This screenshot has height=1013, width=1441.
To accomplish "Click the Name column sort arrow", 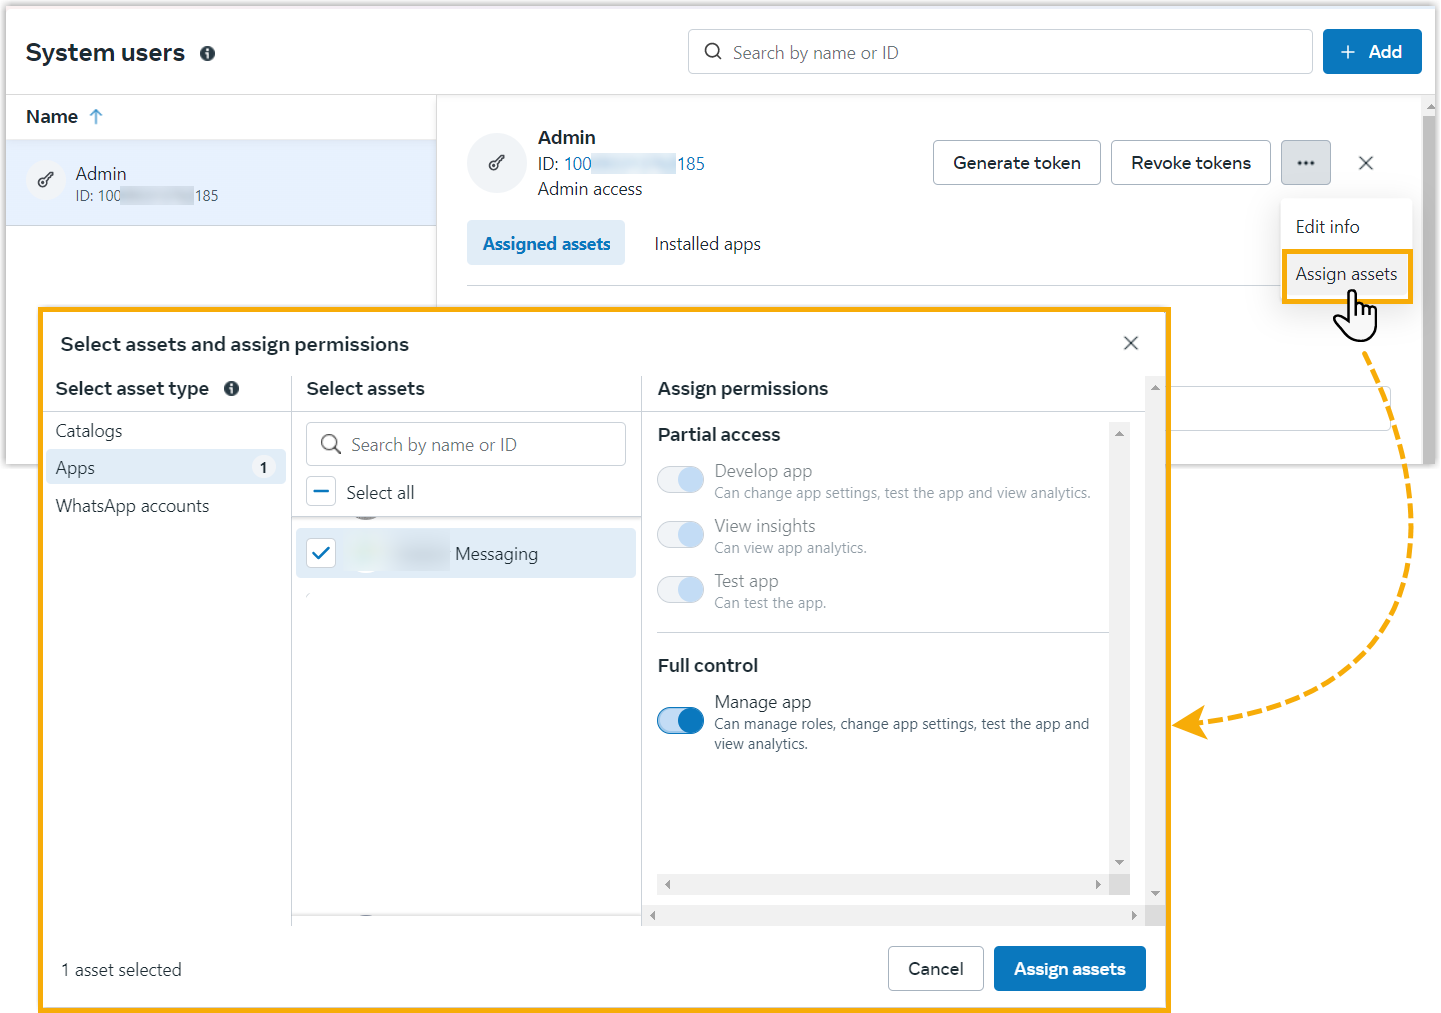I will tap(96, 116).
